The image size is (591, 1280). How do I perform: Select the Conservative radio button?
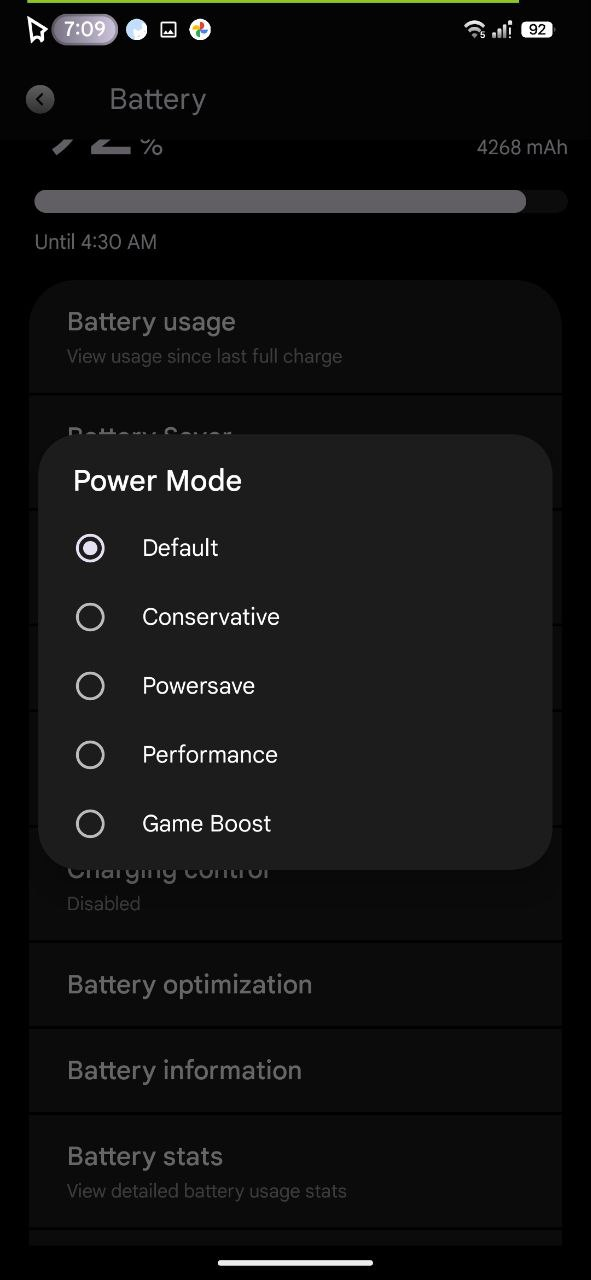pyautogui.click(x=90, y=617)
